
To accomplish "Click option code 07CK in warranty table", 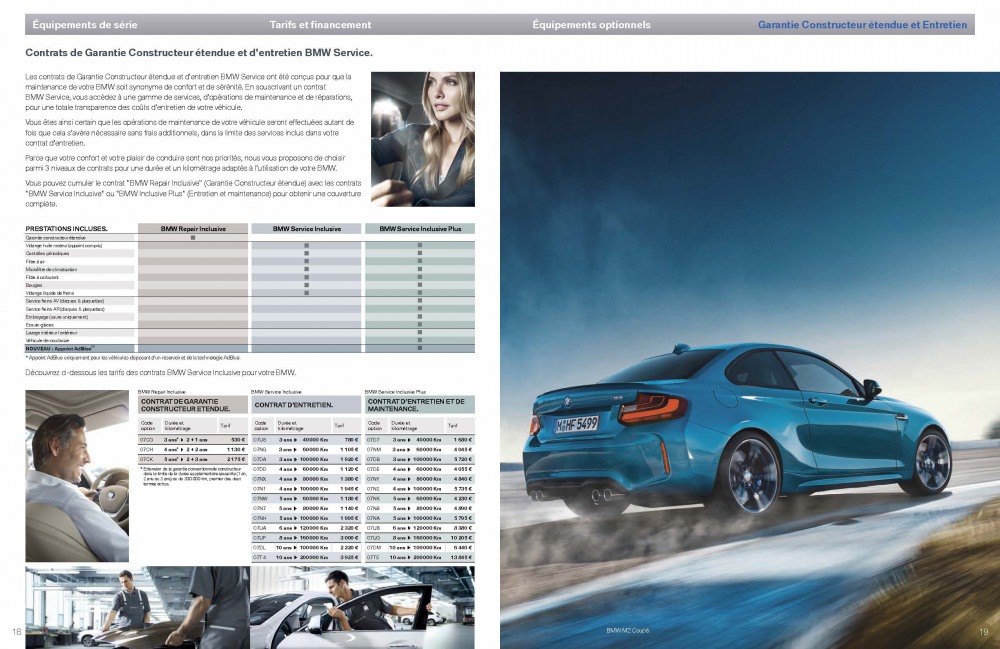I will (147, 459).
